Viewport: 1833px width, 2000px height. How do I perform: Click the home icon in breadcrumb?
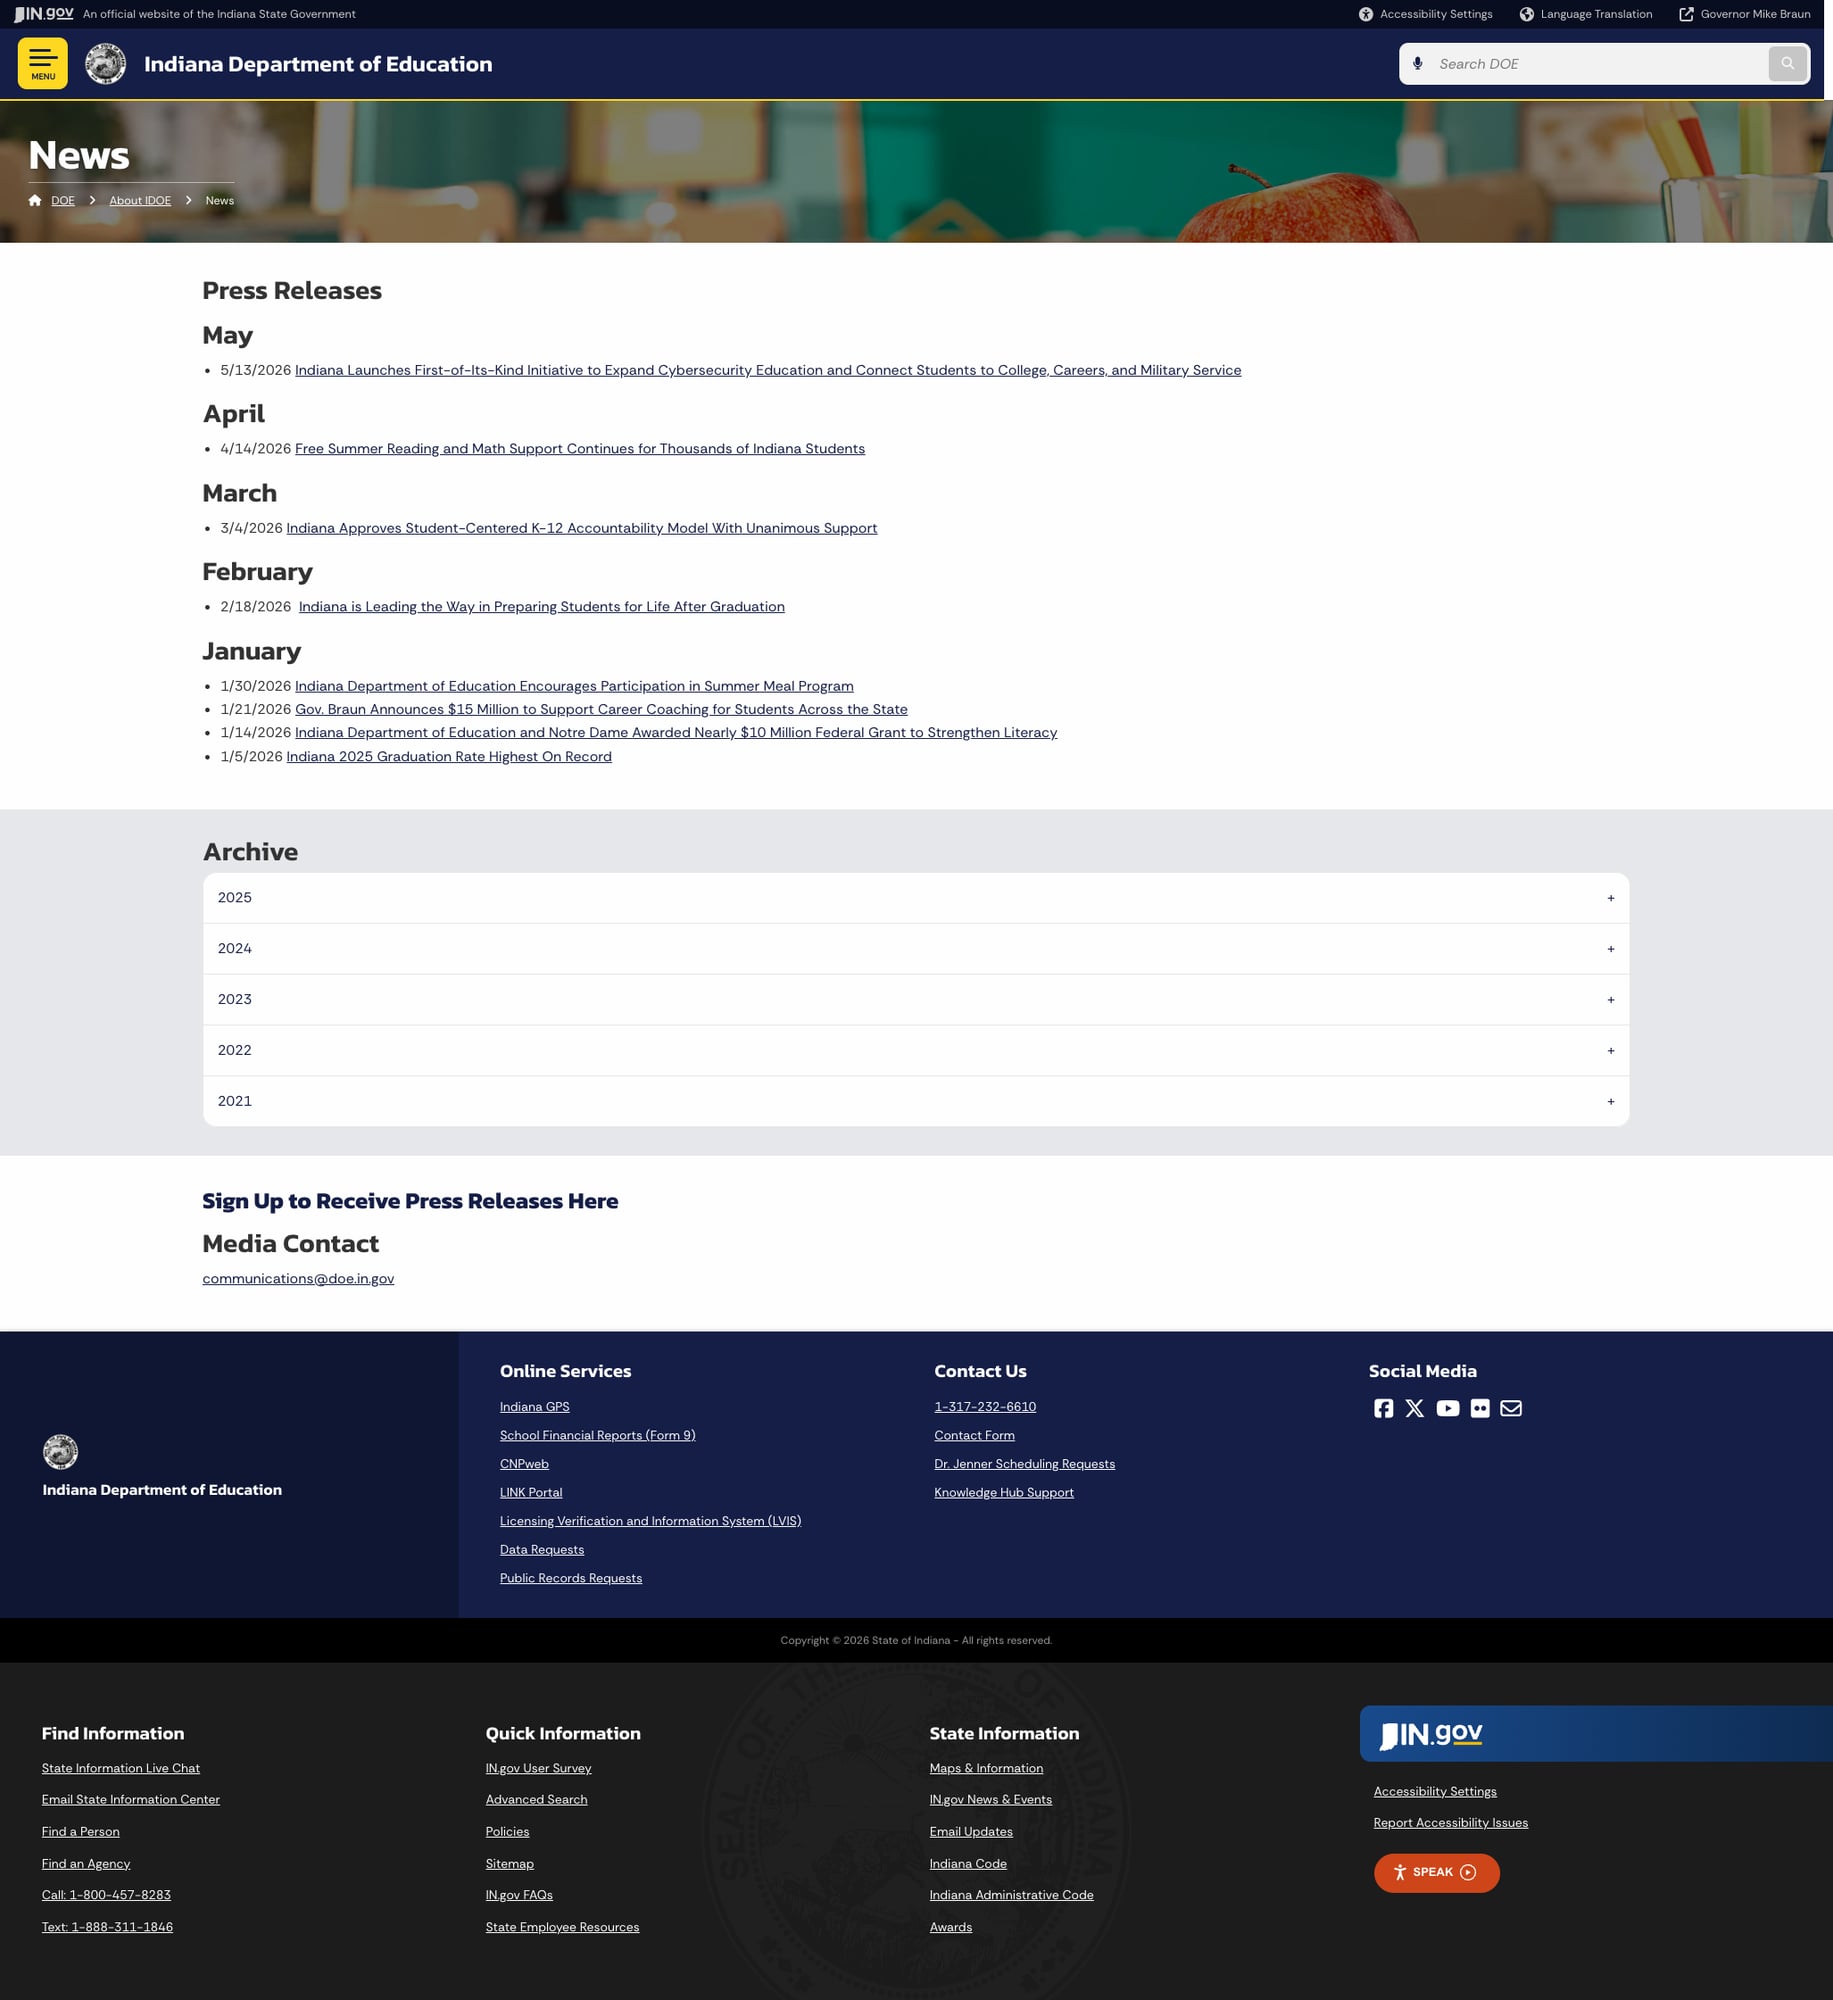(35, 200)
